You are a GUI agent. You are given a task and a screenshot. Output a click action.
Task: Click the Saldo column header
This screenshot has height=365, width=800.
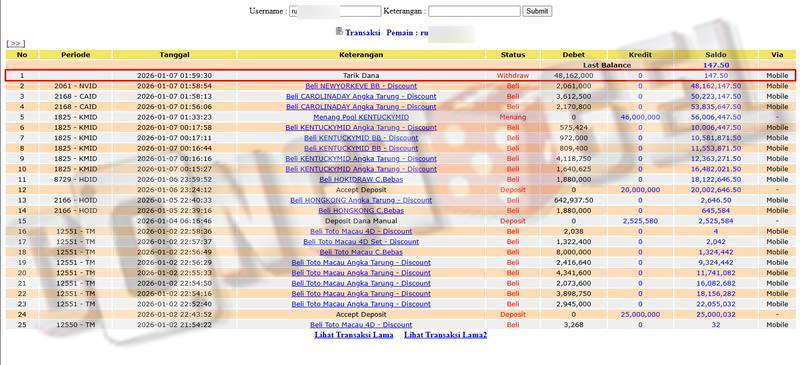pyautogui.click(x=716, y=55)
